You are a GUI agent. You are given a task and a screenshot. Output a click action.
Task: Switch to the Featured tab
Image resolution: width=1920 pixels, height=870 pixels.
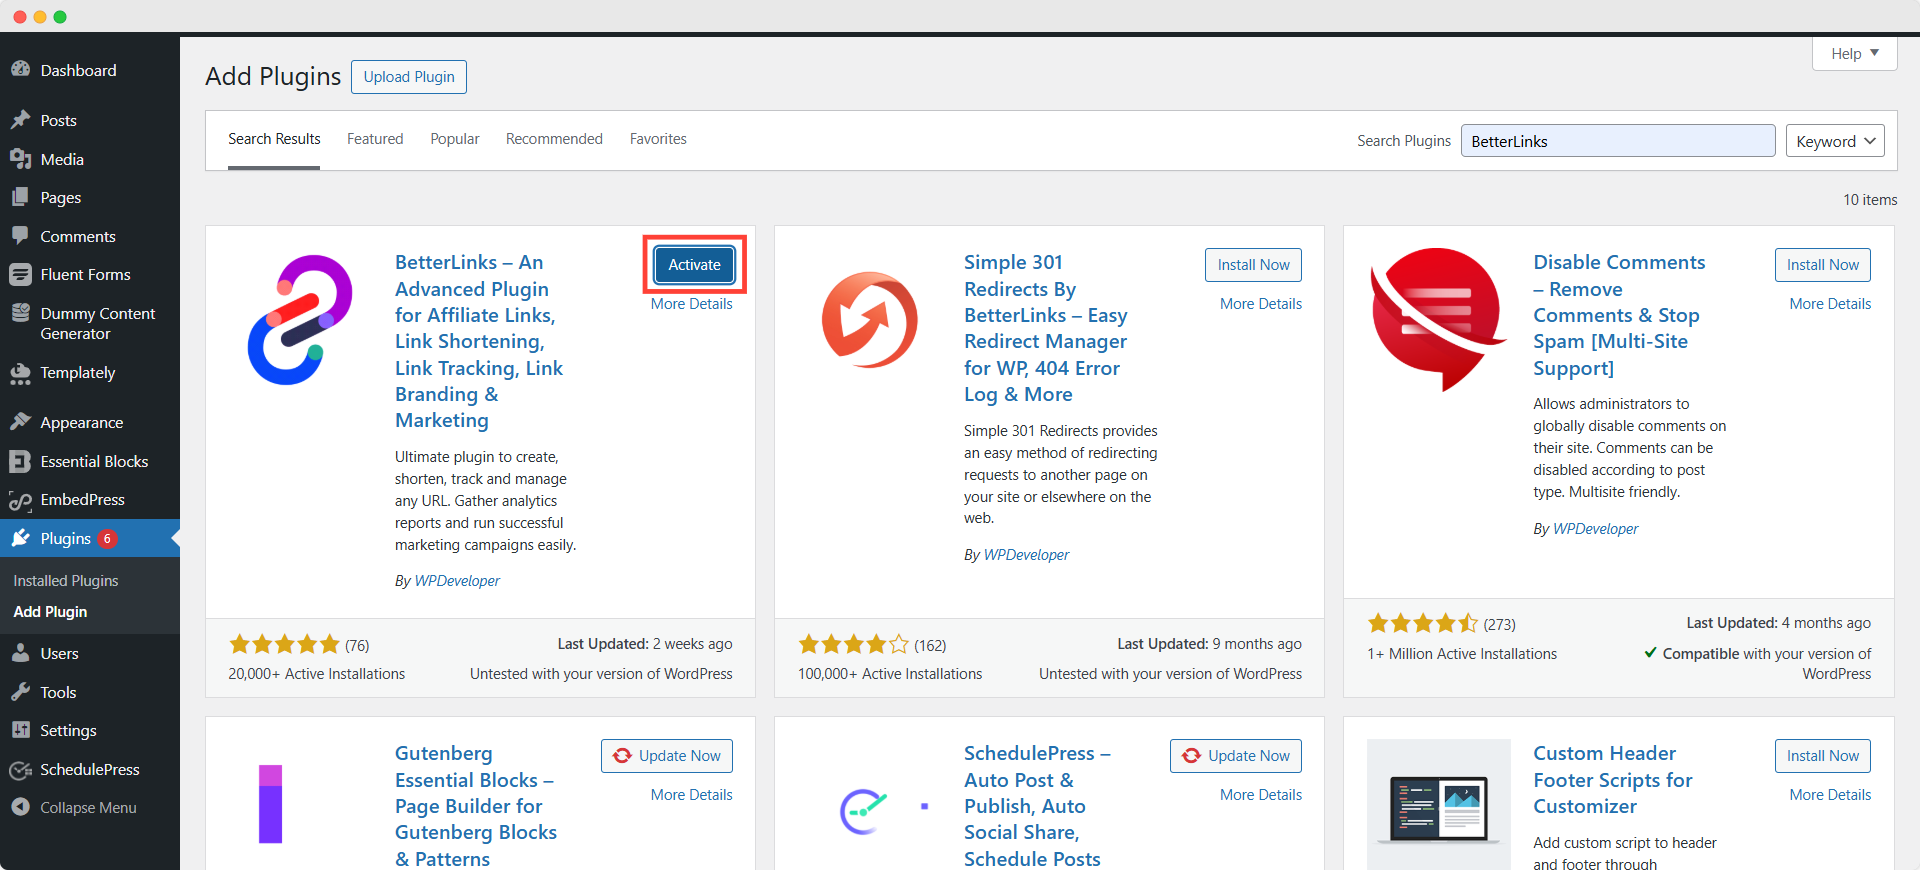click(x=375, y=139)
